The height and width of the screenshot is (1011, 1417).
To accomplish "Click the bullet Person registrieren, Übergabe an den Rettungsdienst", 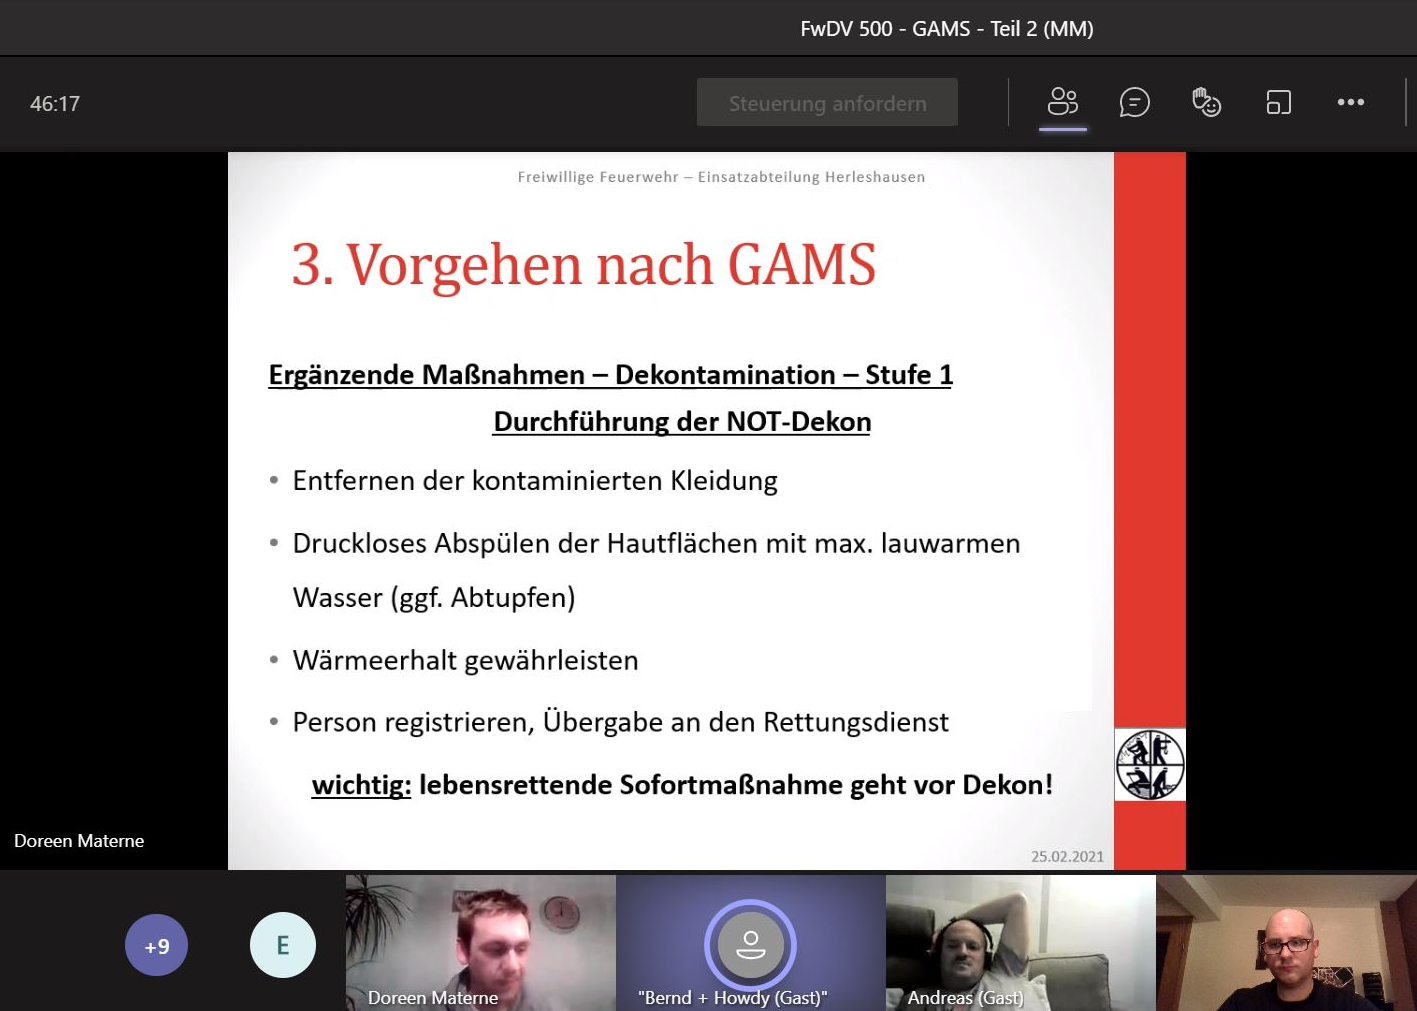I will point(620,722).
